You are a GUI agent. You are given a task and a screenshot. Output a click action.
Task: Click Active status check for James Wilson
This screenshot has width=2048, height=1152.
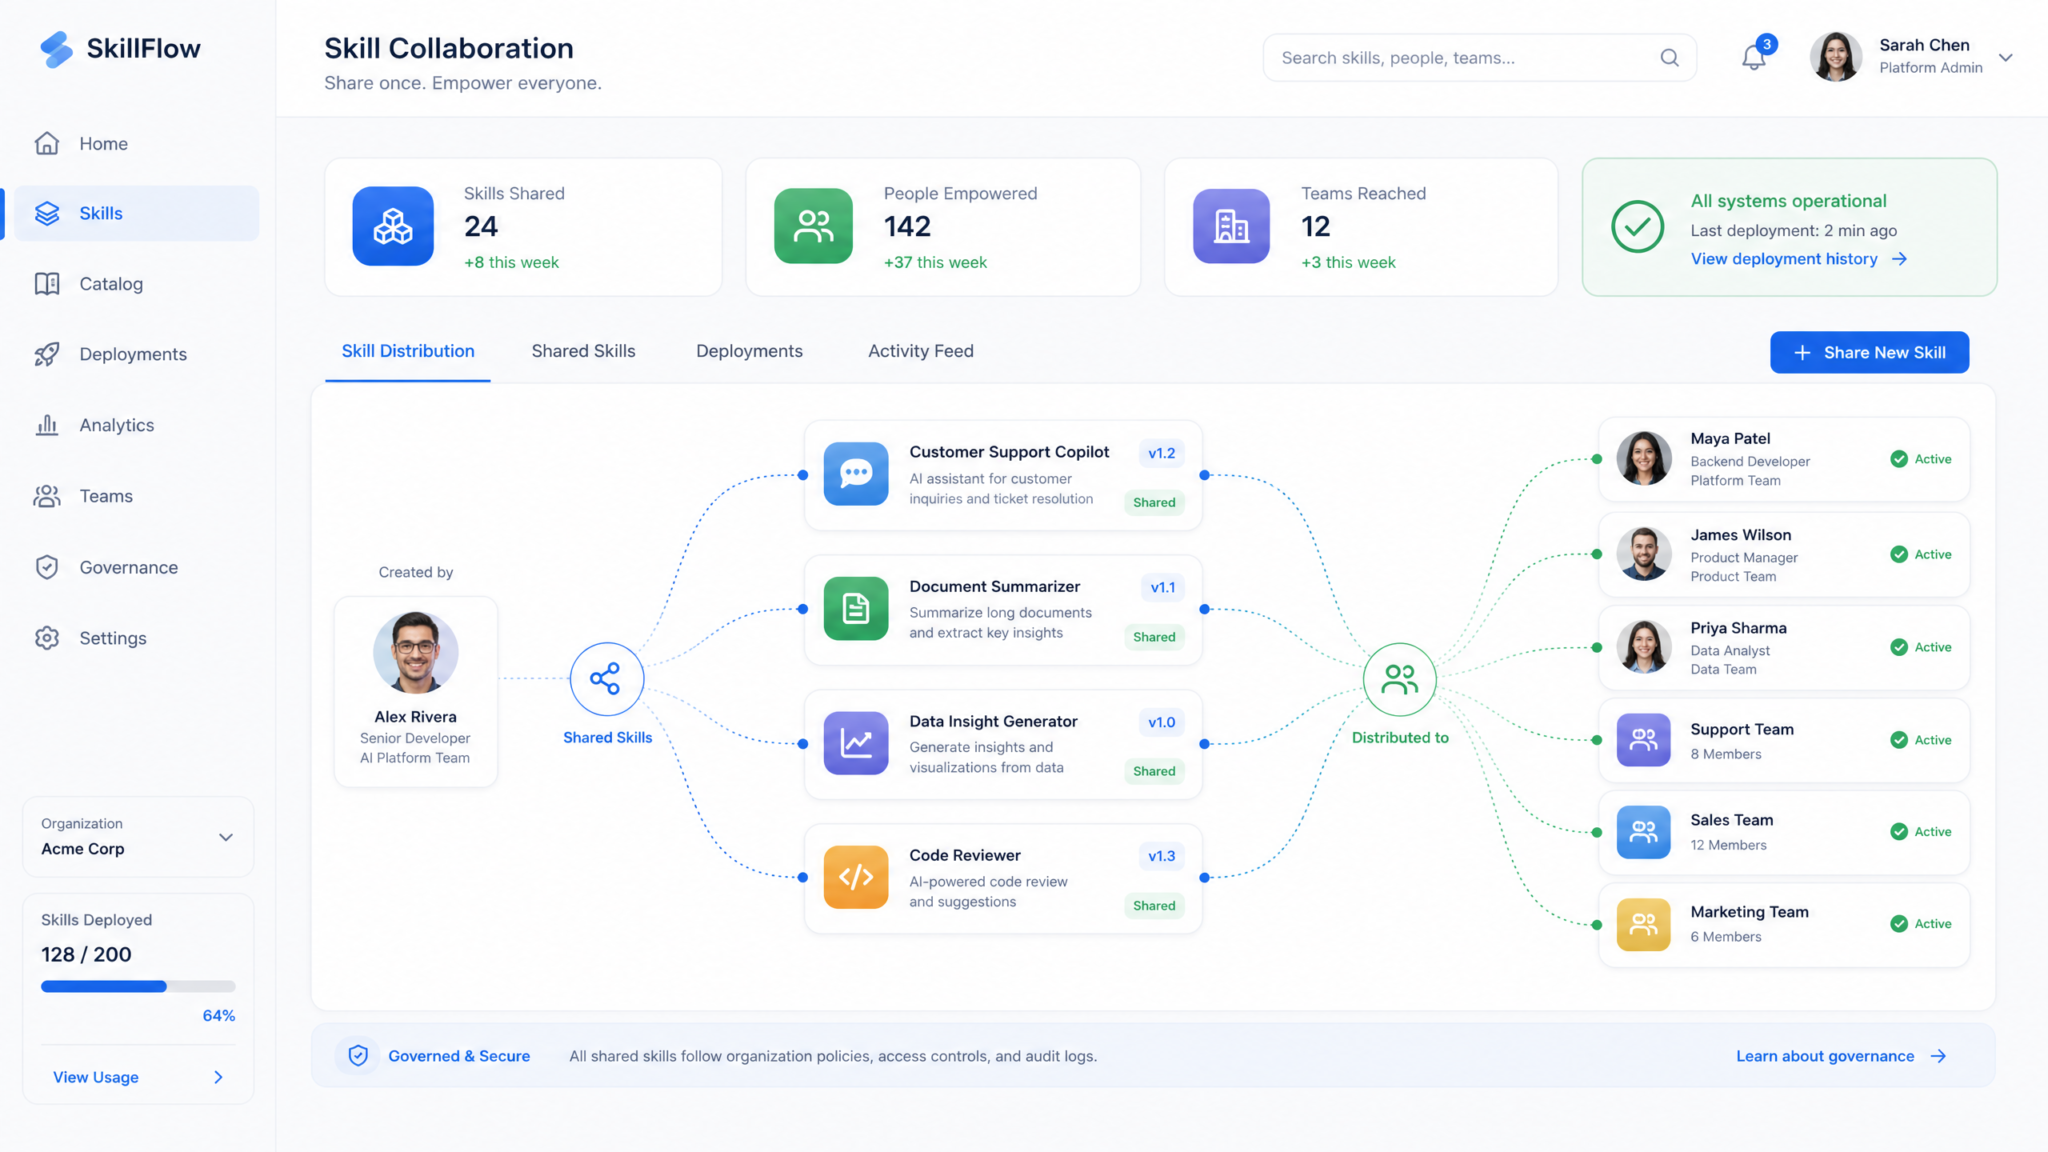(1899, 554)
